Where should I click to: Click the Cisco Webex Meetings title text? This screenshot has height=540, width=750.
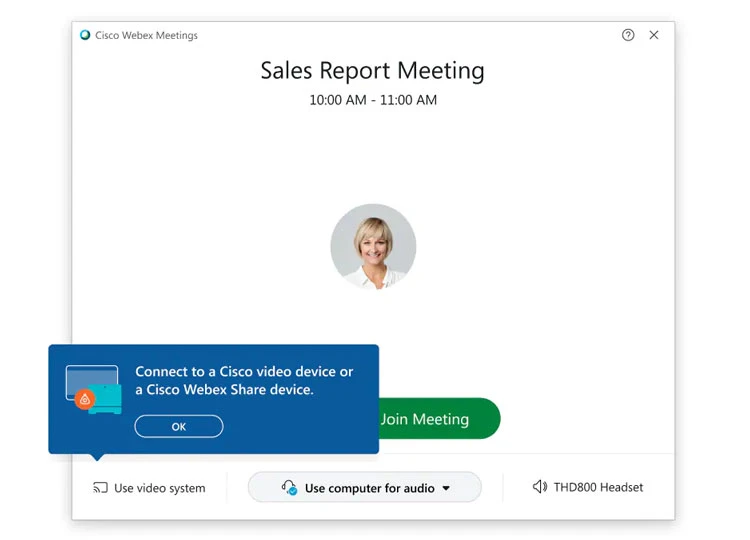tap(146, 35)
